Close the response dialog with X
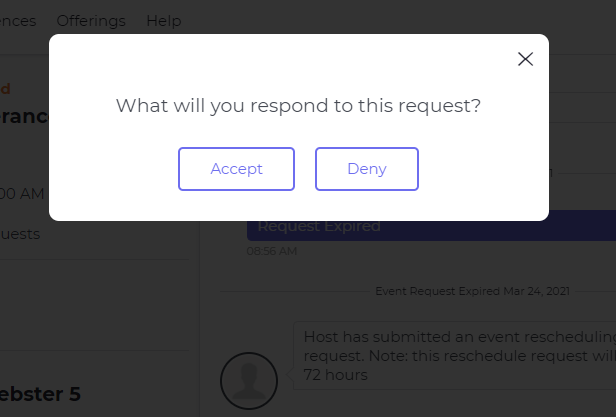 [525, 59]
